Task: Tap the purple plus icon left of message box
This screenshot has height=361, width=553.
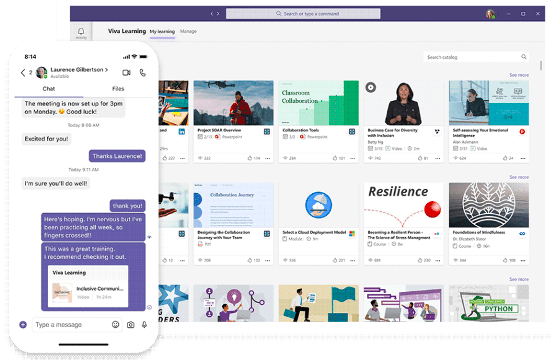Action: 23,325
